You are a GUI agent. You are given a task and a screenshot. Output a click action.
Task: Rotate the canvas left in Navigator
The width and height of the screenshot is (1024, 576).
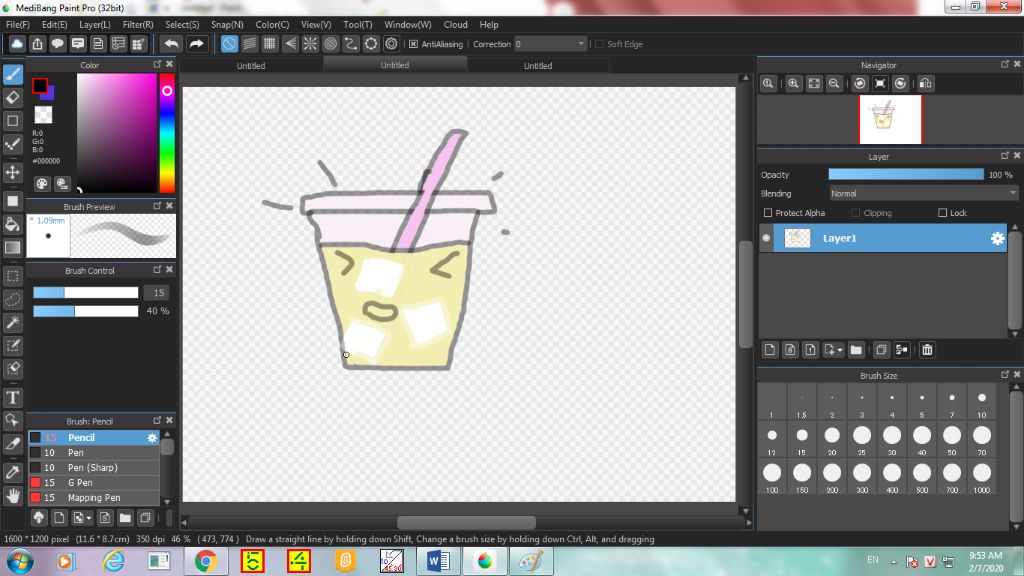click(x=859, y=84)
